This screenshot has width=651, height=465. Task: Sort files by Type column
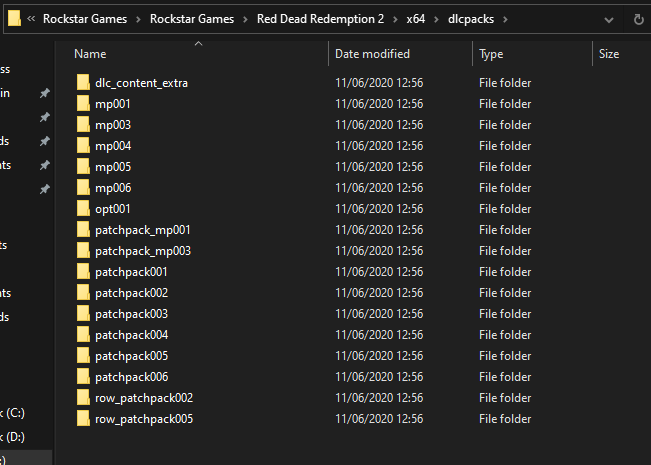(491, 54)
